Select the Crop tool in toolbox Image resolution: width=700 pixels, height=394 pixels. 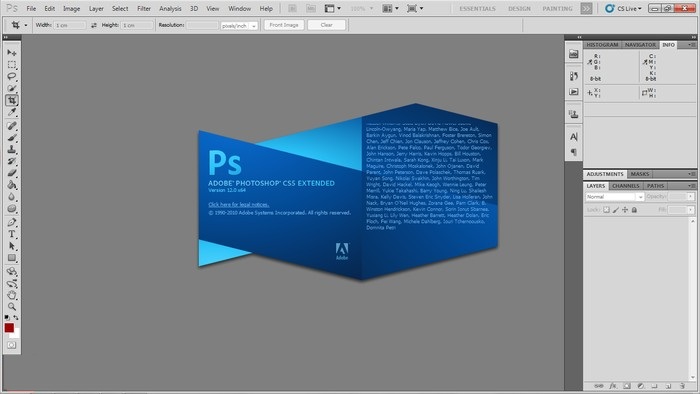point(12,100)
